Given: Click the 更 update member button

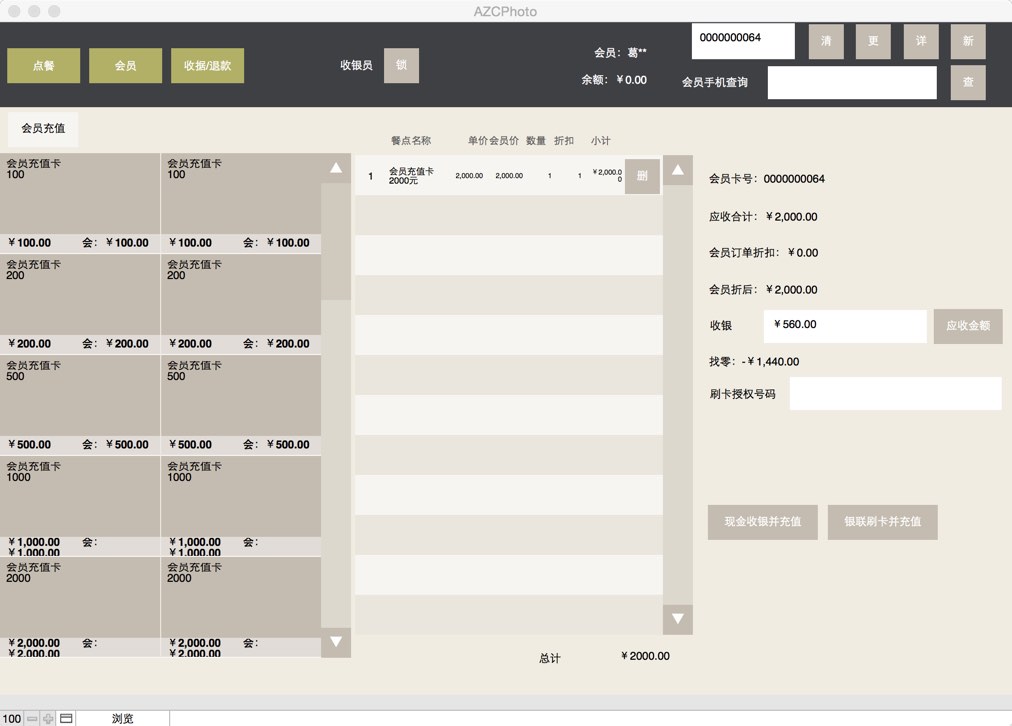Looking at the screenshot, I should click(873, 41).
